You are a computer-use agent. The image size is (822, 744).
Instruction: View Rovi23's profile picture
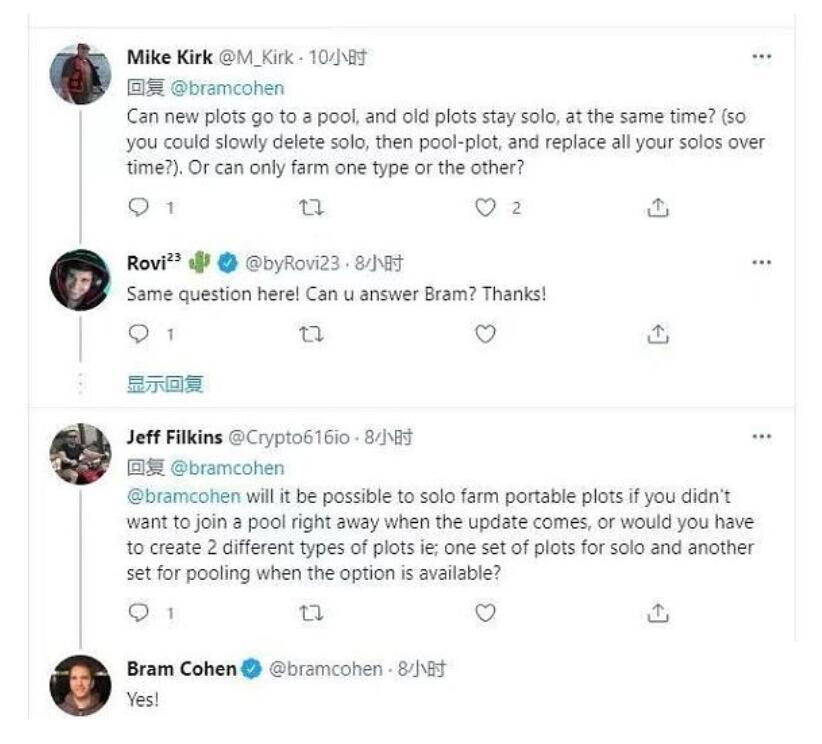click(80, 280)
